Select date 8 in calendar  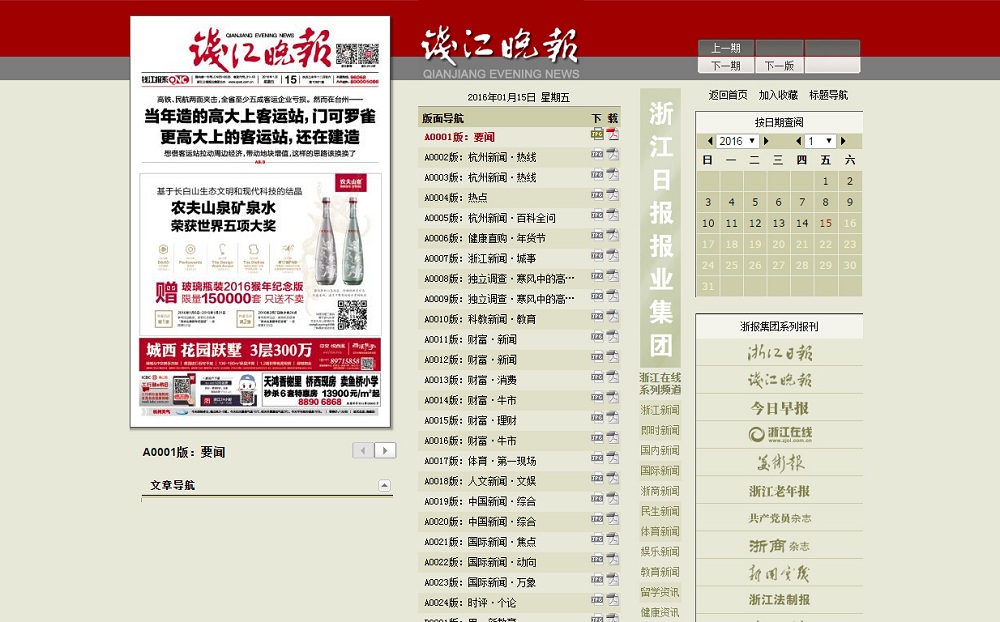tap(825, 202)
